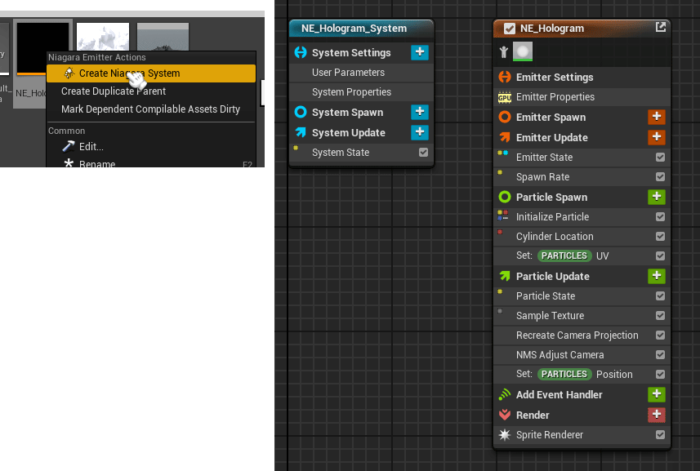The height and width of the screenshot is (471, 700).
Task: Open the System Update add-module plus menu
Action: (420, 132)
